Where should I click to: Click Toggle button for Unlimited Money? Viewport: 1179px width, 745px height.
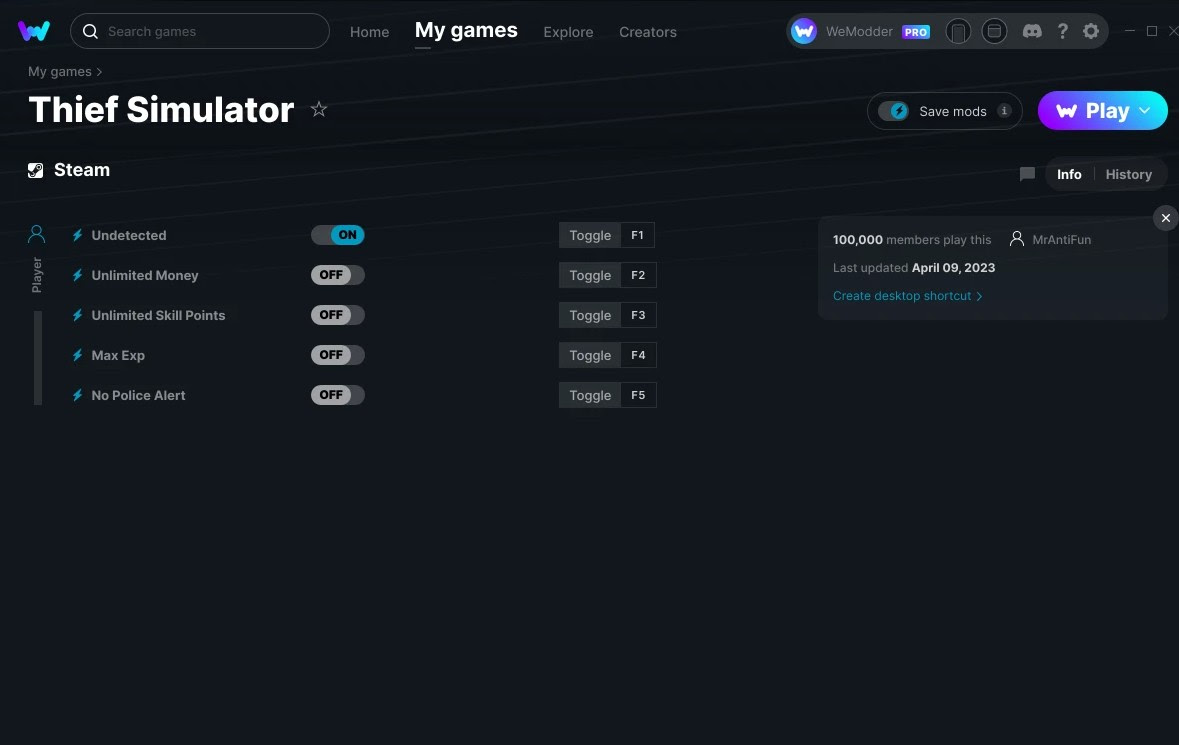[590, 274]
